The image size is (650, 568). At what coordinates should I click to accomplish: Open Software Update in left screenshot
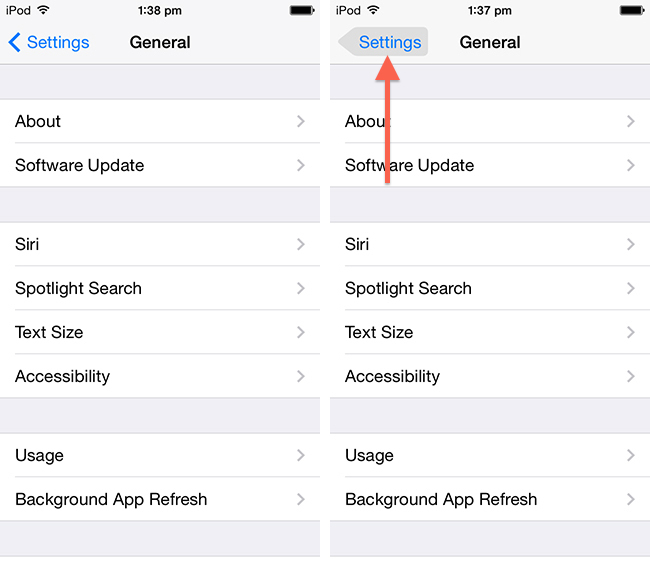[x=80, y=165]
